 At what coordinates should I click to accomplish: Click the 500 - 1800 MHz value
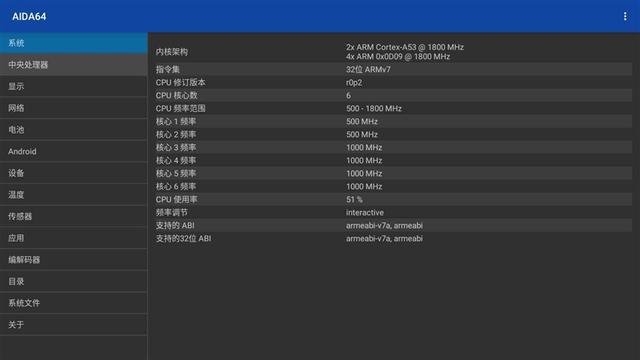click(374, 109)
